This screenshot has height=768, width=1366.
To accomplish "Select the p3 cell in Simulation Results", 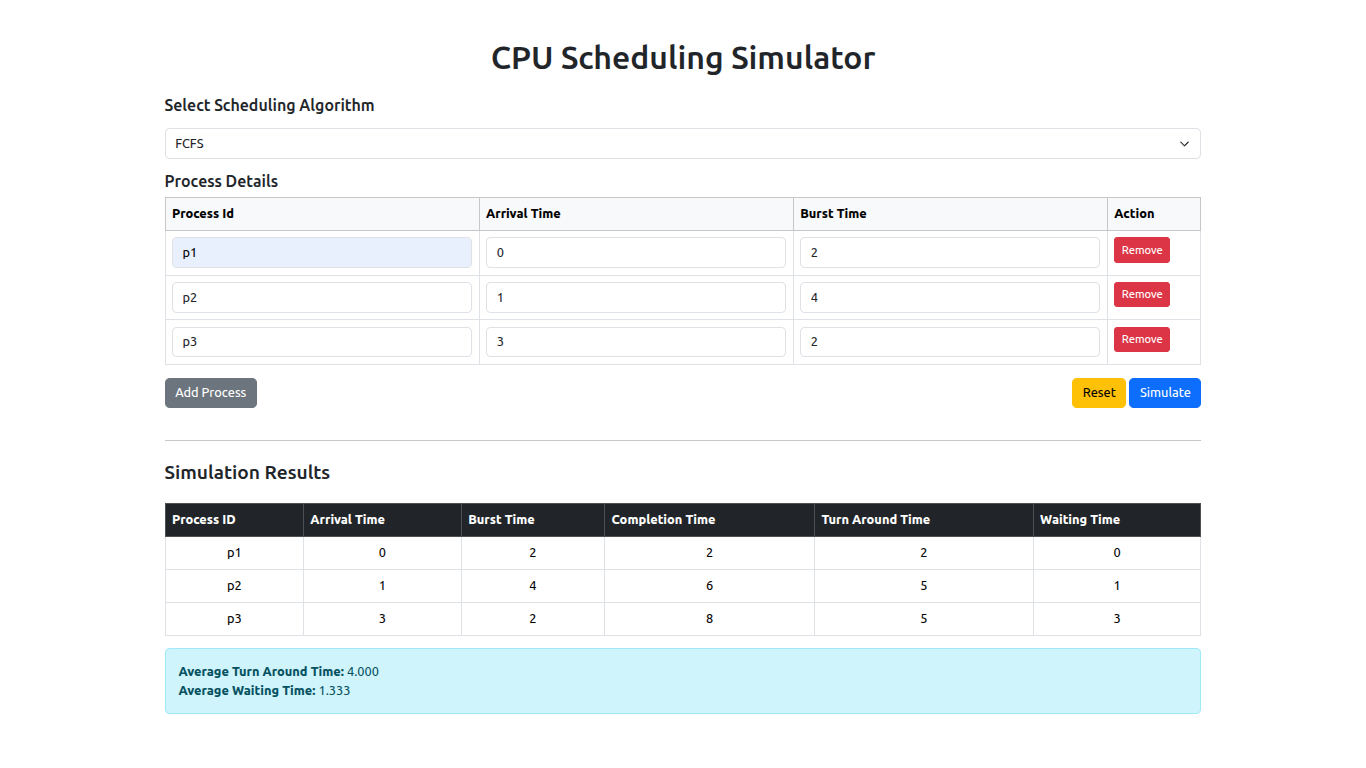I will (x=234, y=619).
